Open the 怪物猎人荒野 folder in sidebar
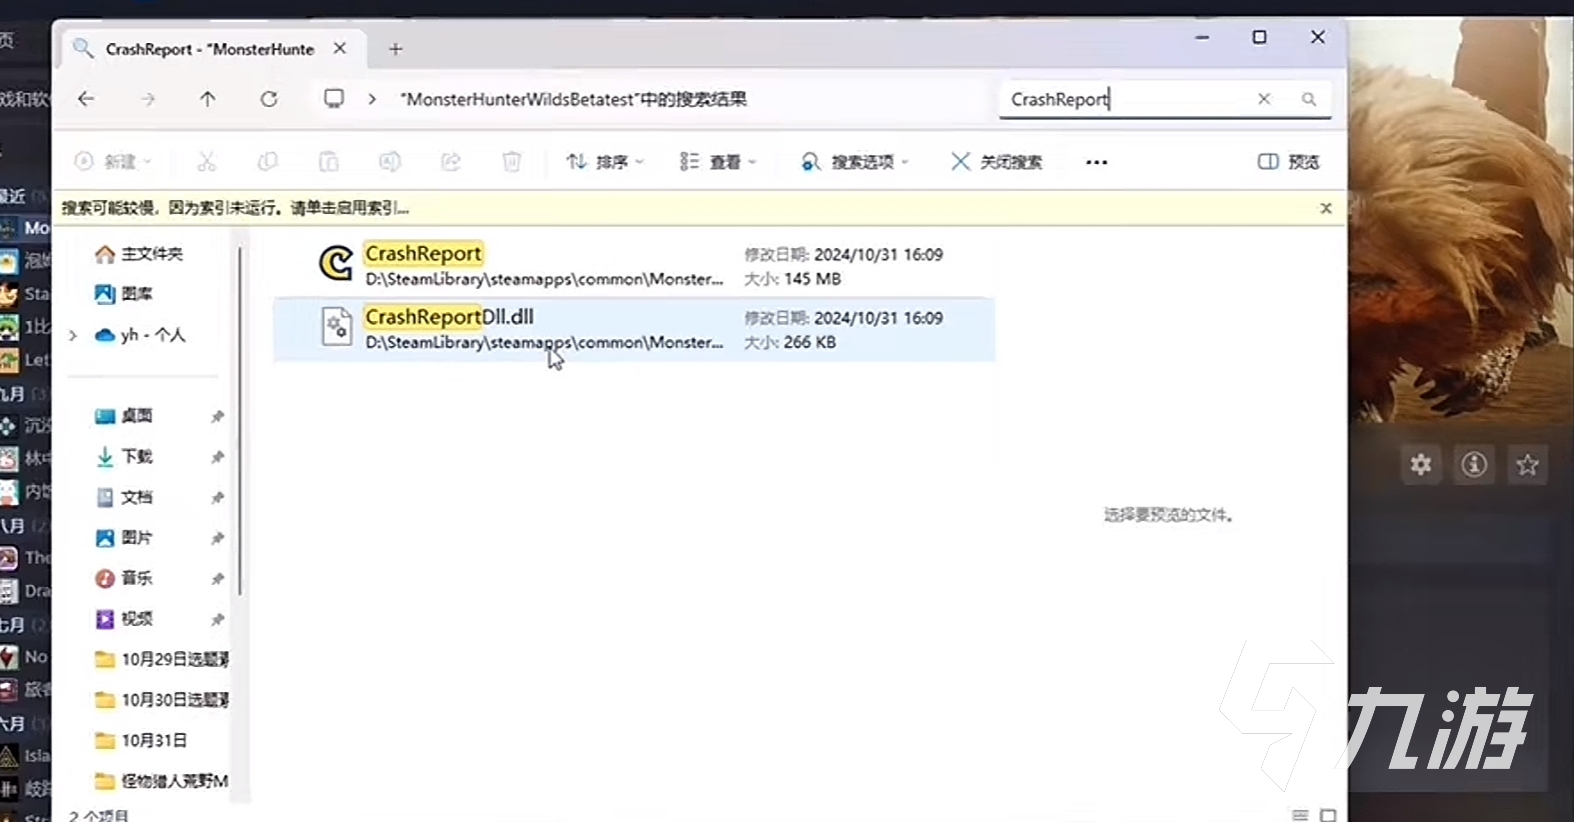 (x=161, y=781)
